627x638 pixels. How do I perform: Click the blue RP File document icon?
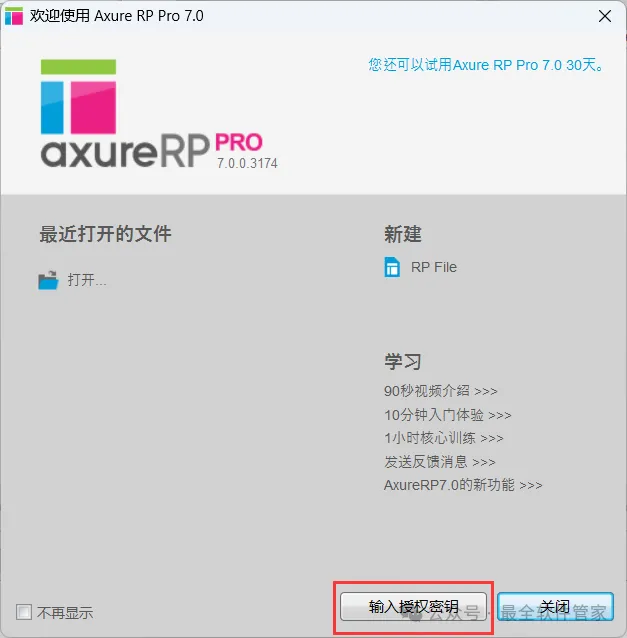392,267
